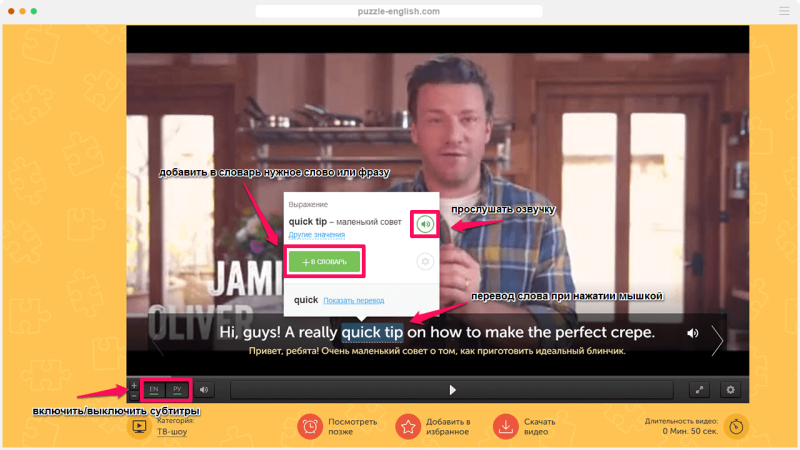Screen dimensions: 800x450
Task: Toggle Russian subtitles РУ
Action: click(x=177, y=390)
